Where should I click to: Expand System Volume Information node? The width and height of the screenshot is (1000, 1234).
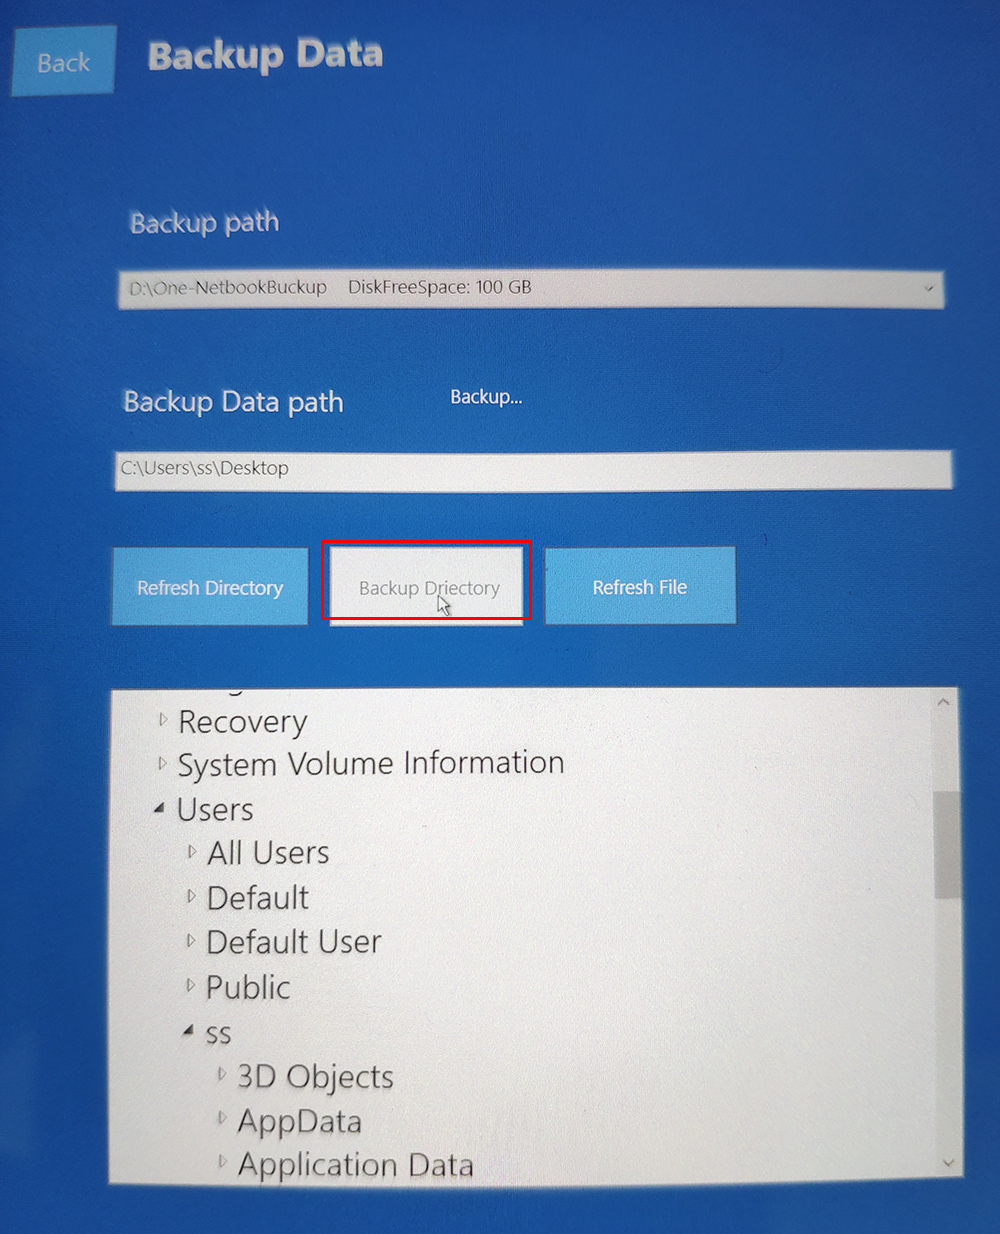[x=162, y=763]
